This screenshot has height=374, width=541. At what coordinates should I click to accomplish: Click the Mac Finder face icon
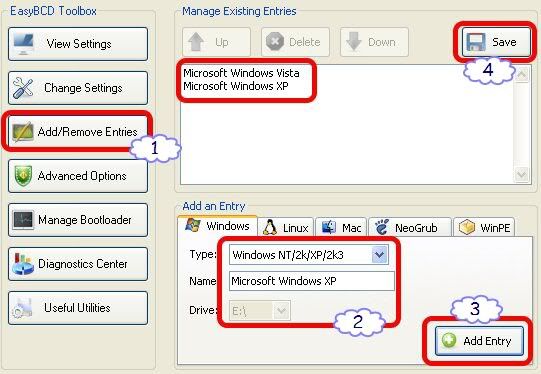coord(328,227)
